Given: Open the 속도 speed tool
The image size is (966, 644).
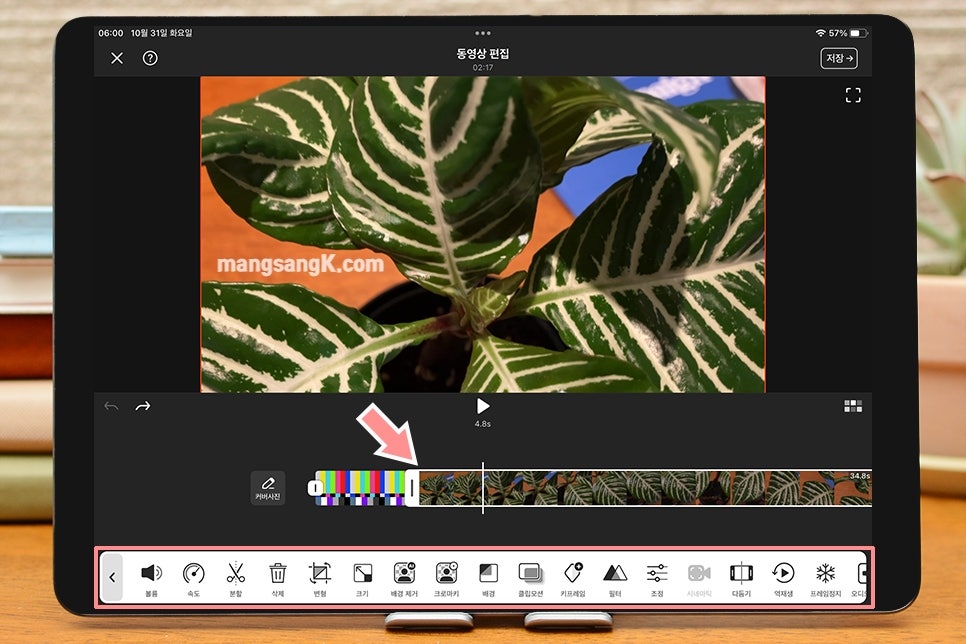Looking at the screenshot, I should 193,579.
